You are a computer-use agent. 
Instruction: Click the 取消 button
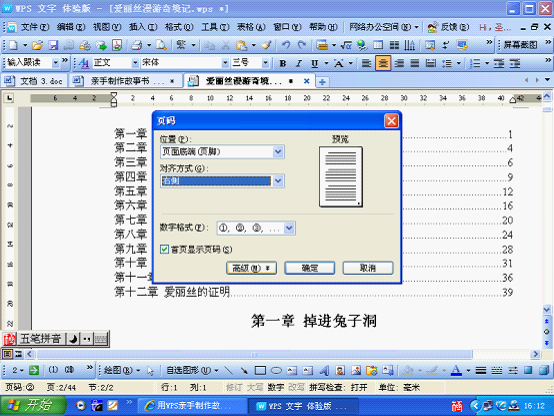[368, 268]
